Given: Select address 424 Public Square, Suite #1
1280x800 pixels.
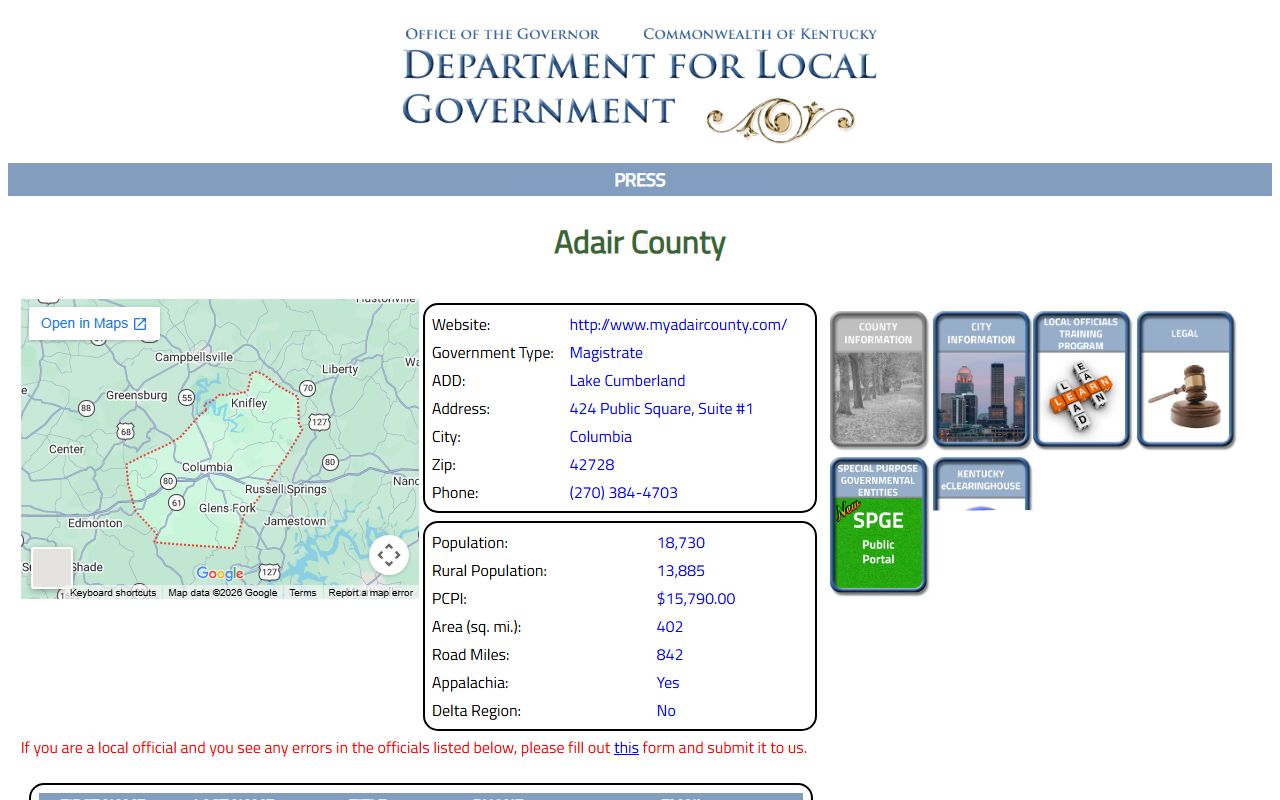Looking at the screenshot, I should pos(662,409).
